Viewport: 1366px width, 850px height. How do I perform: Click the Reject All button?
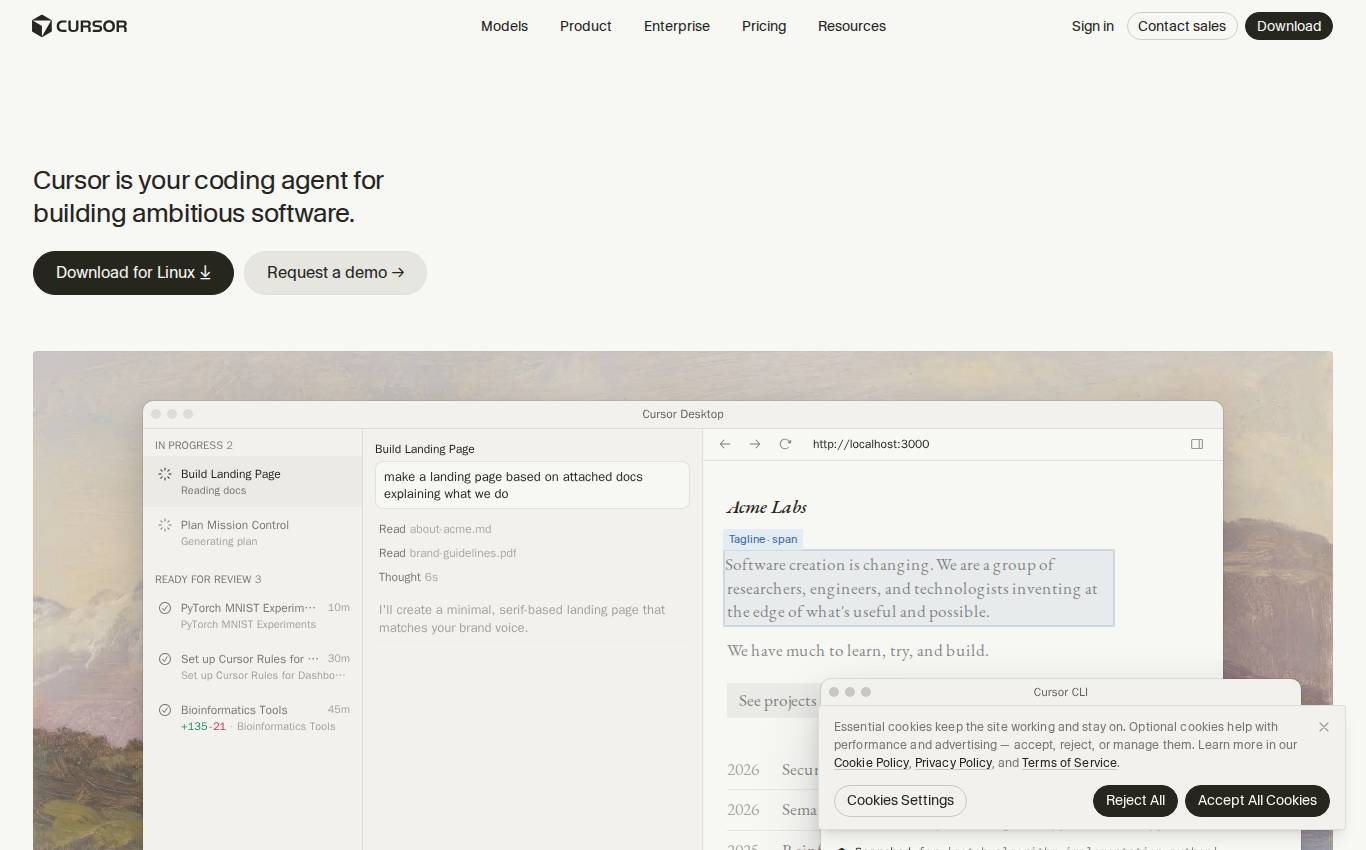click(x=1135, y=801)
